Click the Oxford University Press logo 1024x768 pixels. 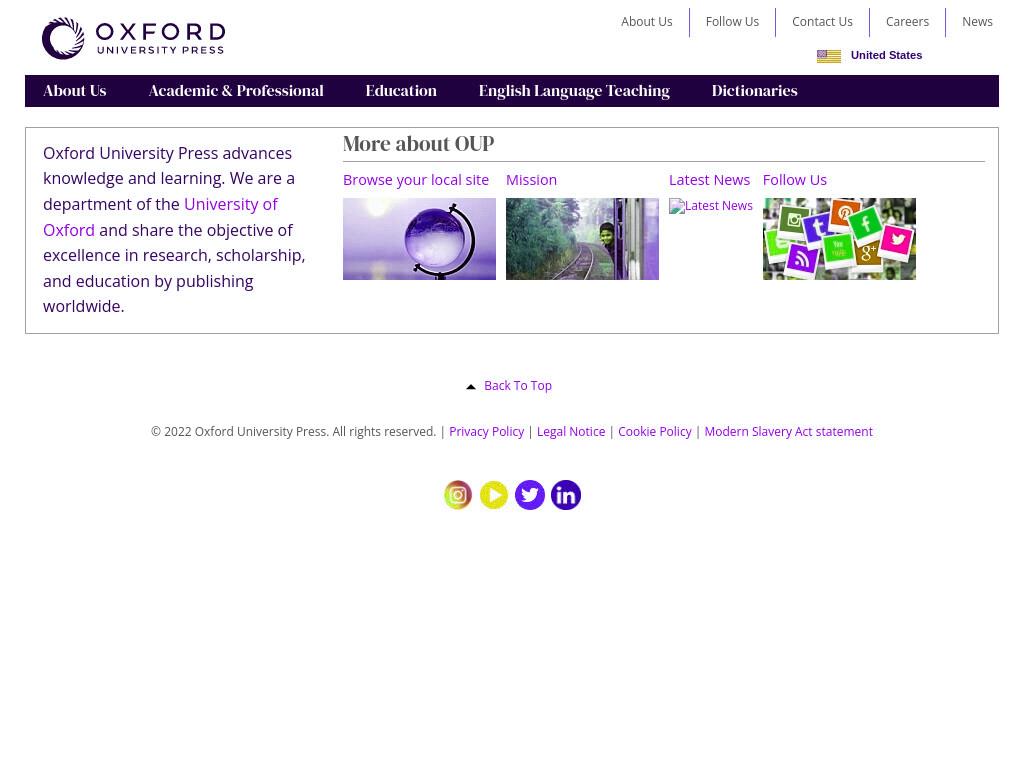click(133, 38)
